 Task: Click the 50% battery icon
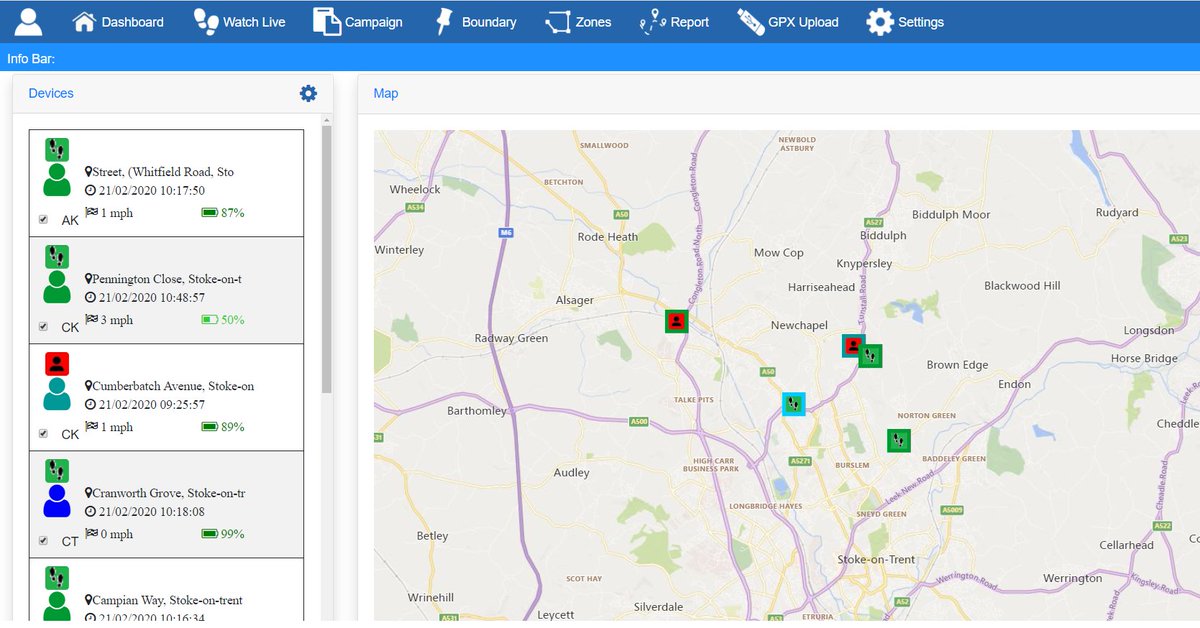click(210, 320)
